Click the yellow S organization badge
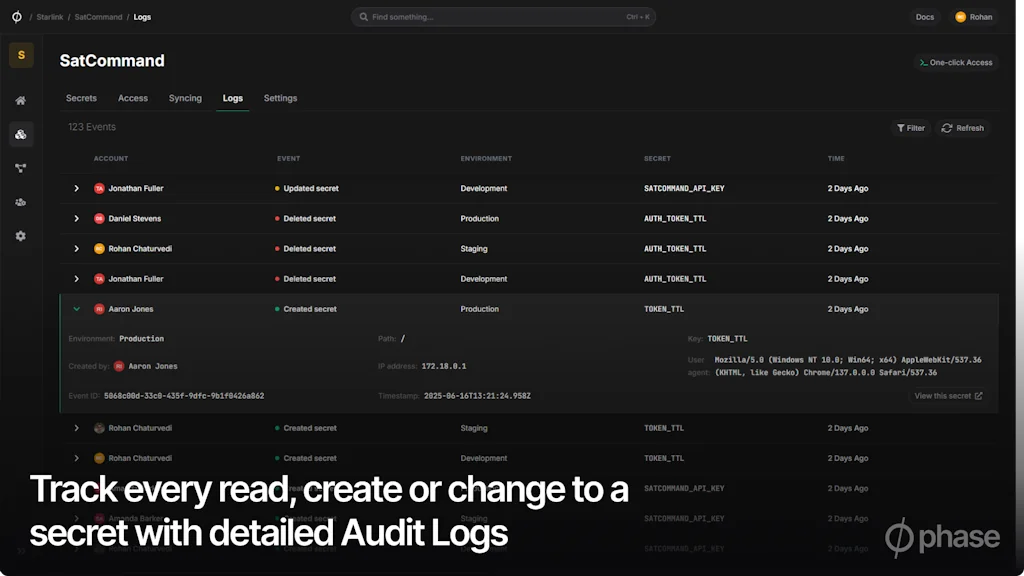Viewport: 1024px width, 576px height. [x=21, y=55]
